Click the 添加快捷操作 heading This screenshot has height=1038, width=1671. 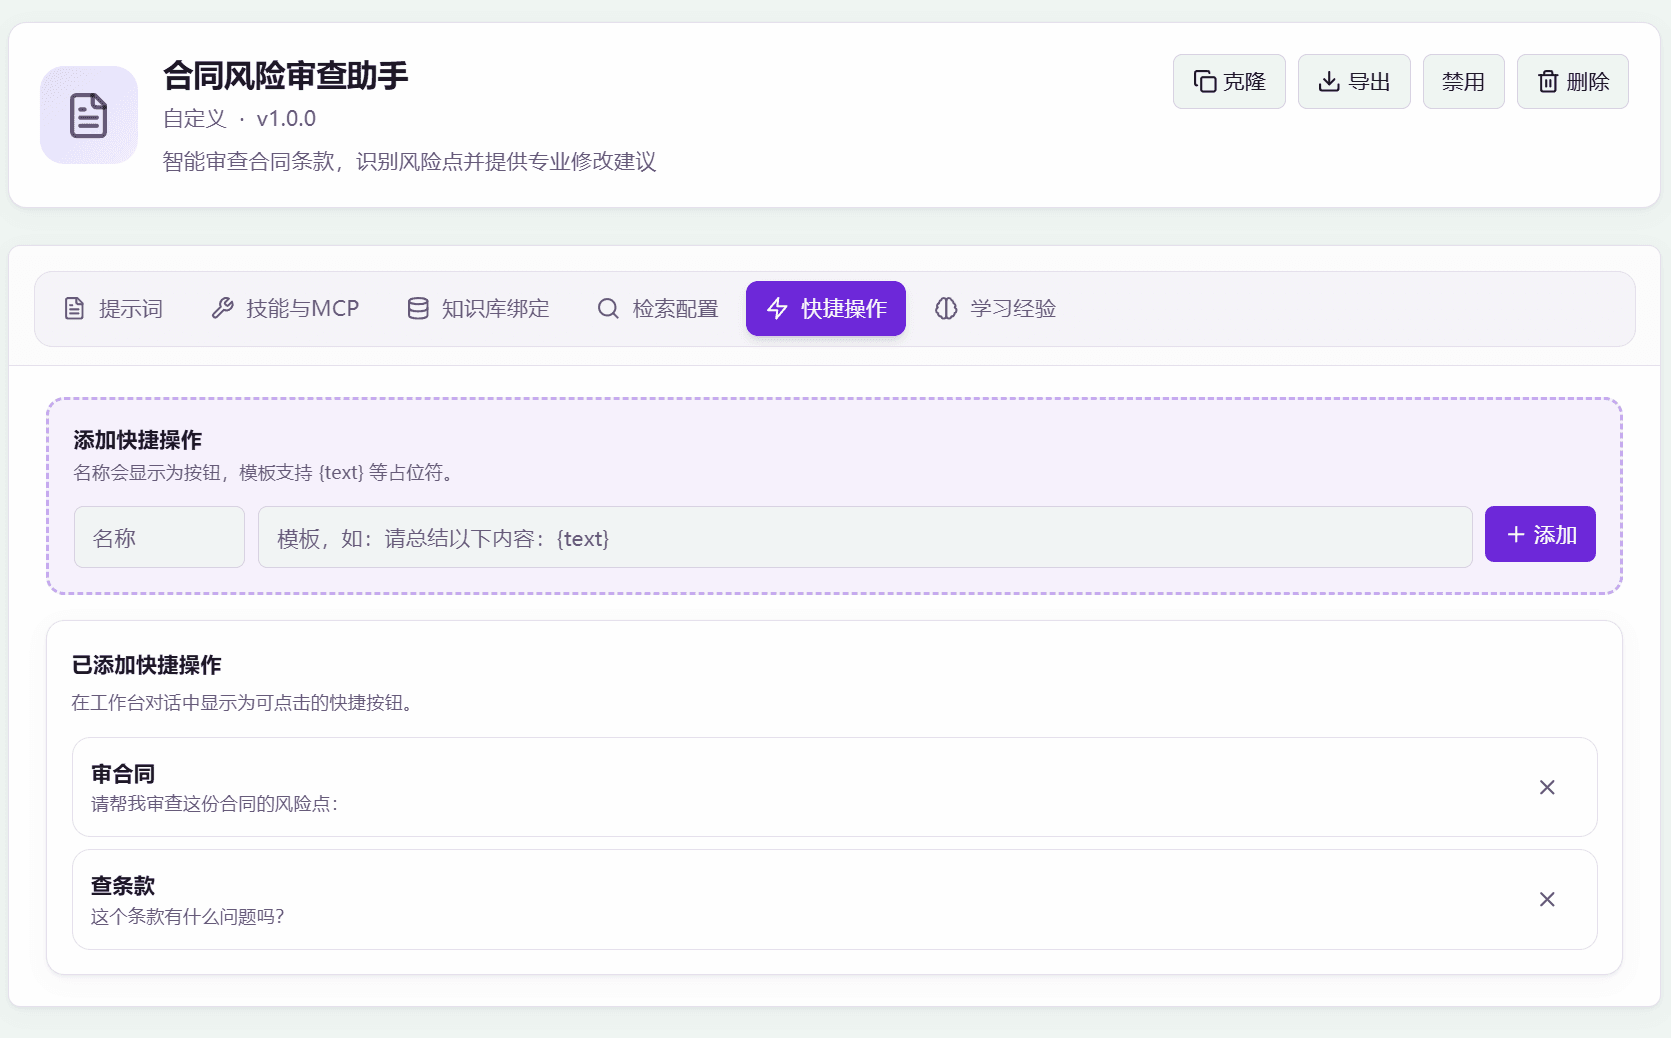(x=138, y=440)
